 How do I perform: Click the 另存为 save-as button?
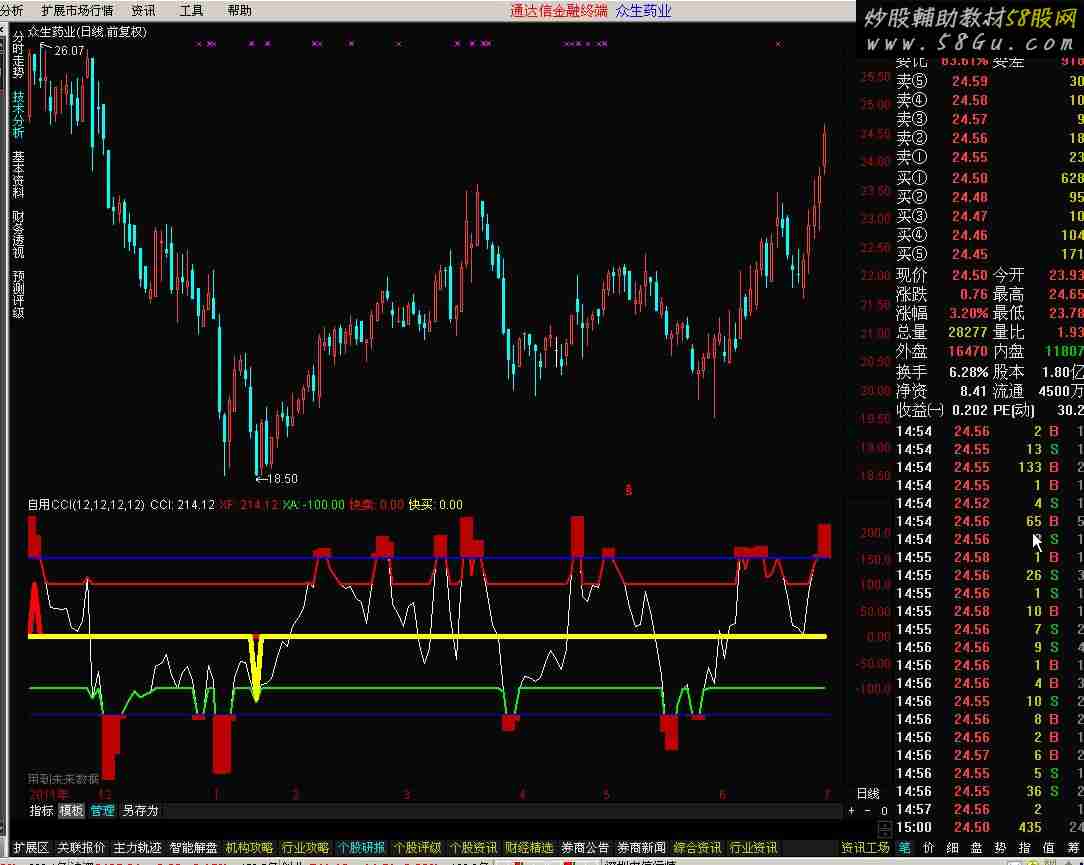coord(140,811)
